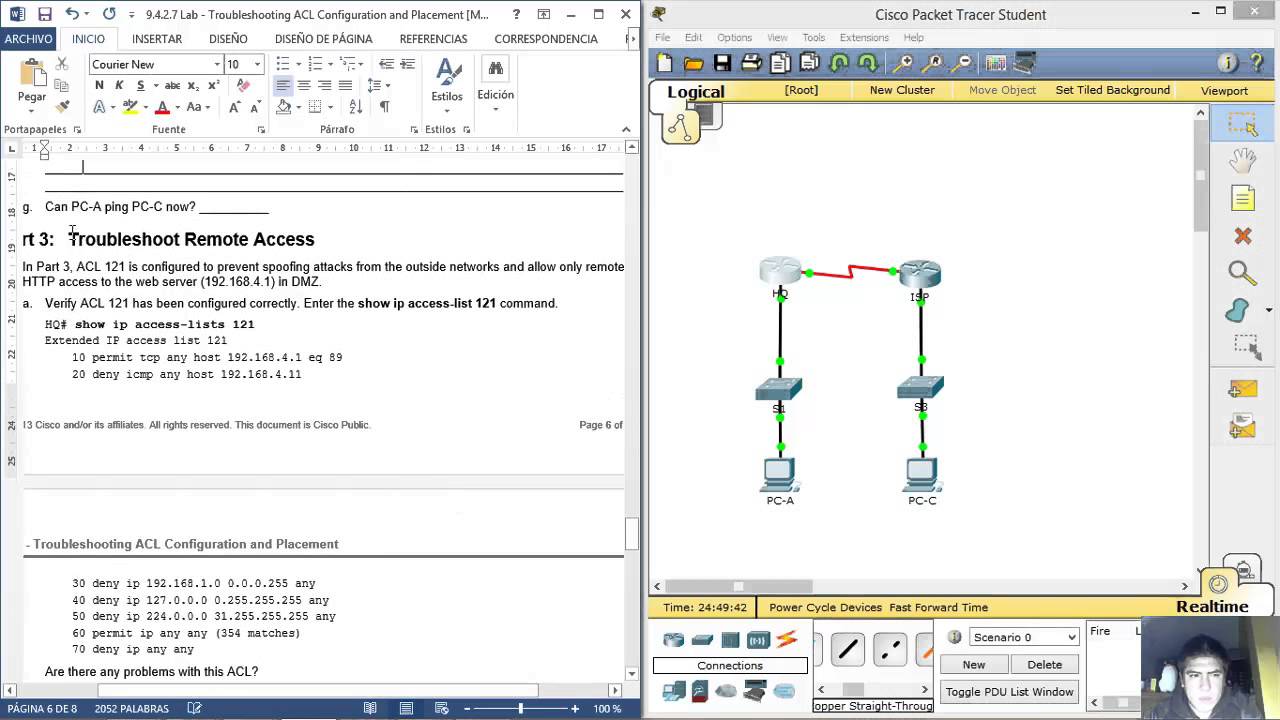Select Switches device category icon
This screenshot has height=720, width=1280.
click(x=702, y=640)
